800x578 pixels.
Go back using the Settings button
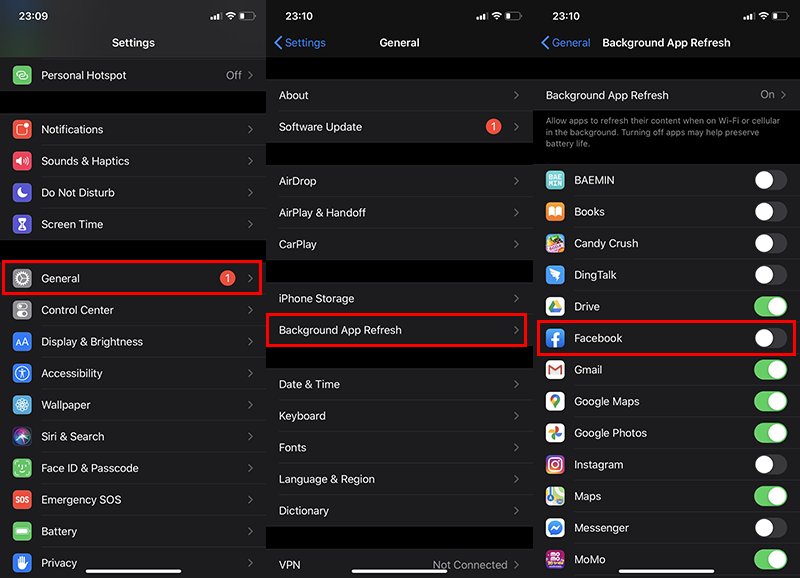coord(300,43)
